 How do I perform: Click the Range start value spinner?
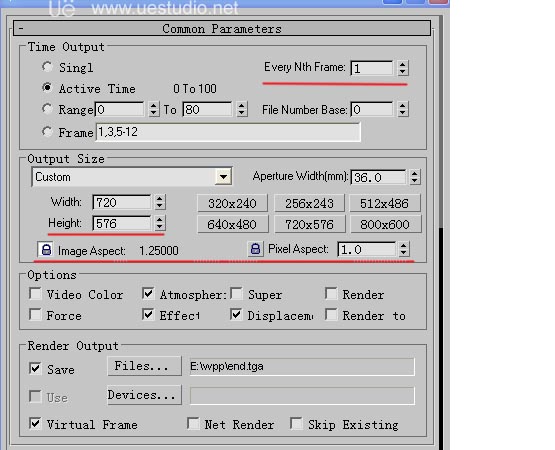[x=153, y=109]
